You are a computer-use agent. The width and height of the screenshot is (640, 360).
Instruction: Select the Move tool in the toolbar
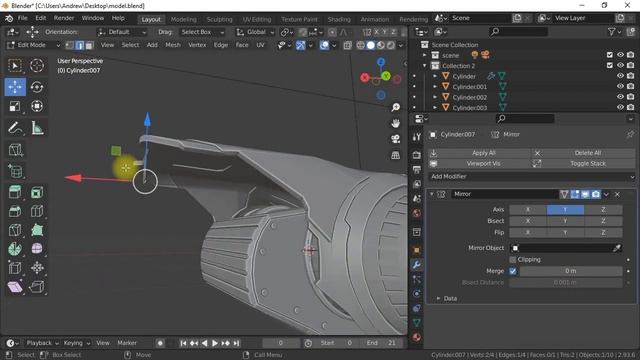click(x=15, y=87)
